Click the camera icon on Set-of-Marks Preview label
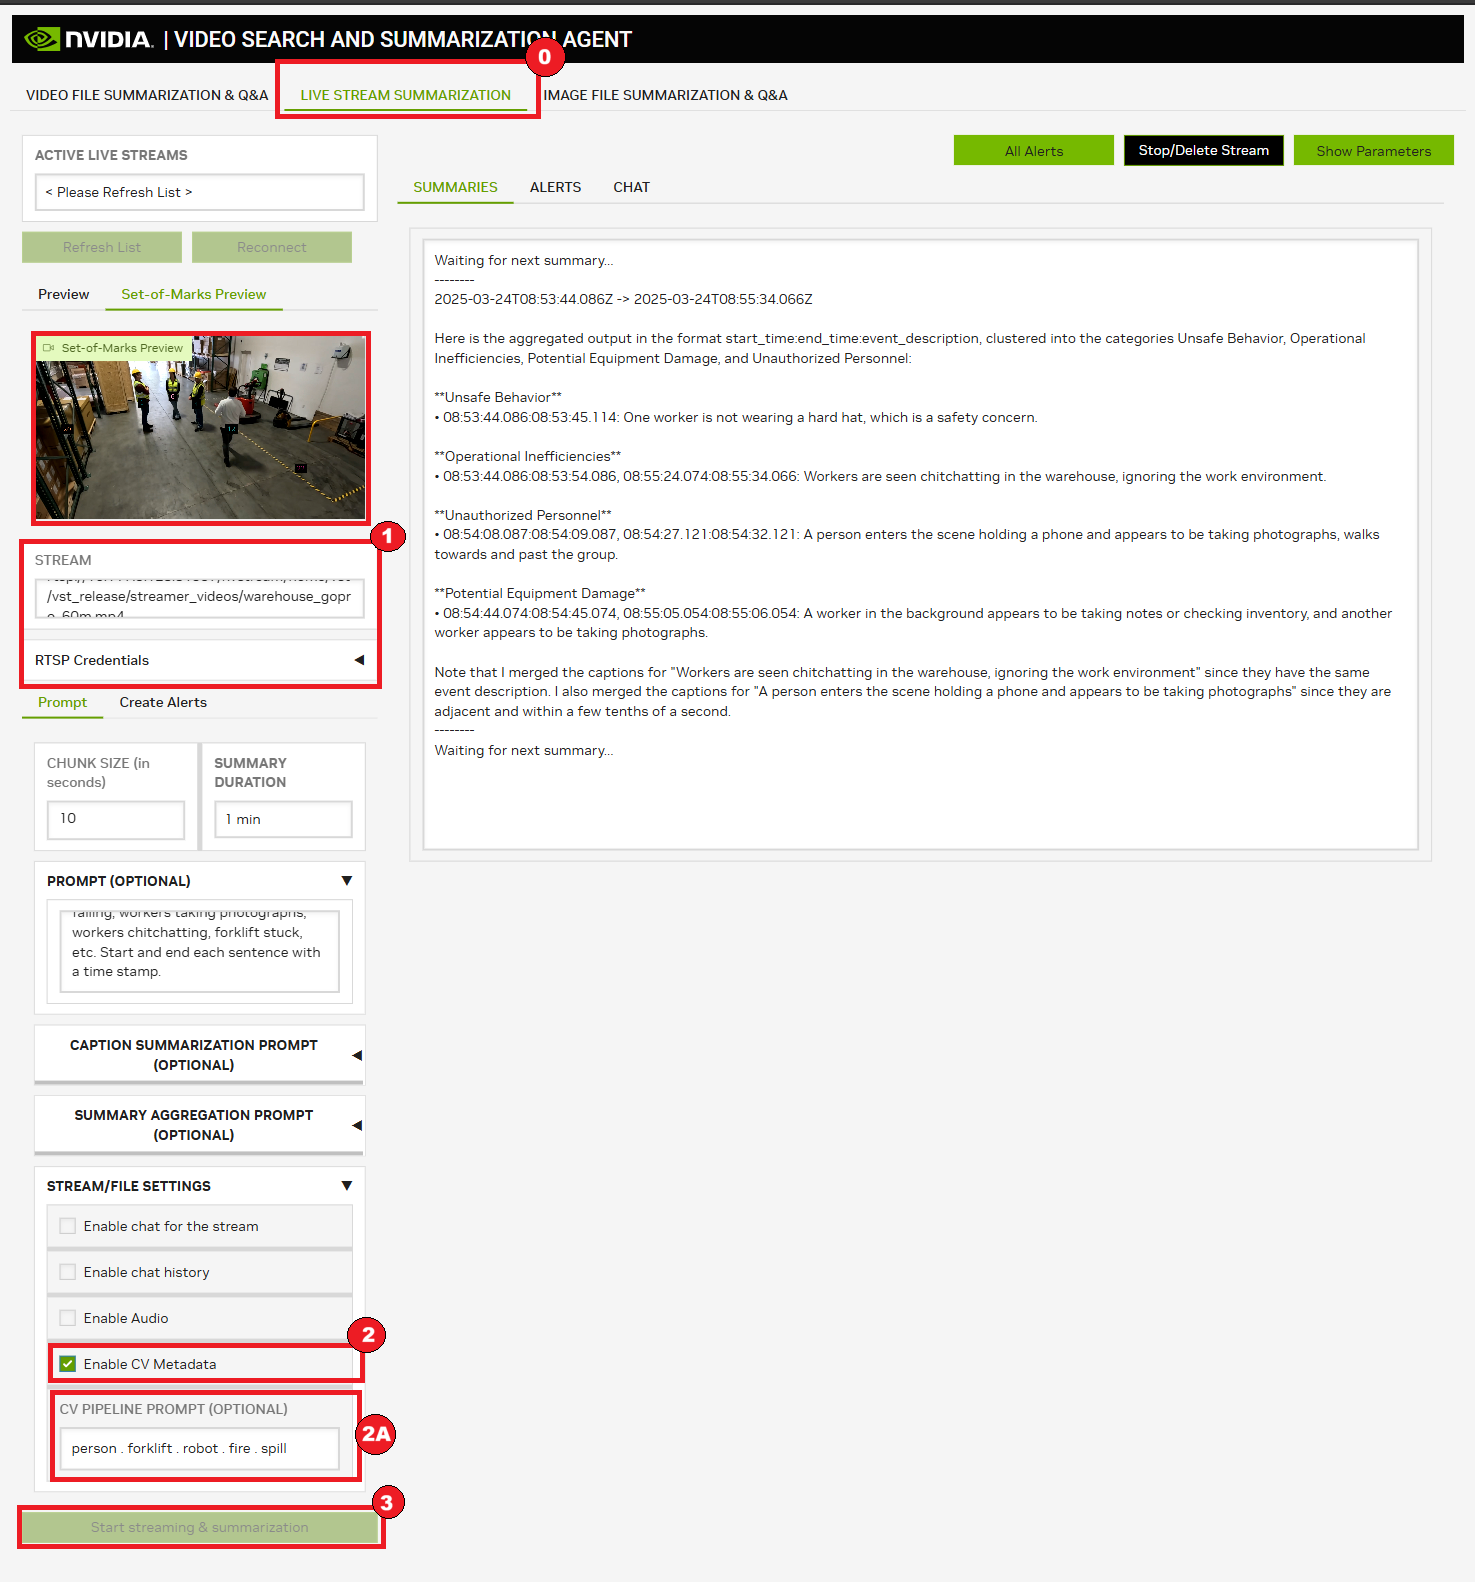The height and width of the screenshot is (1582, 1475). tap(48, 348)
